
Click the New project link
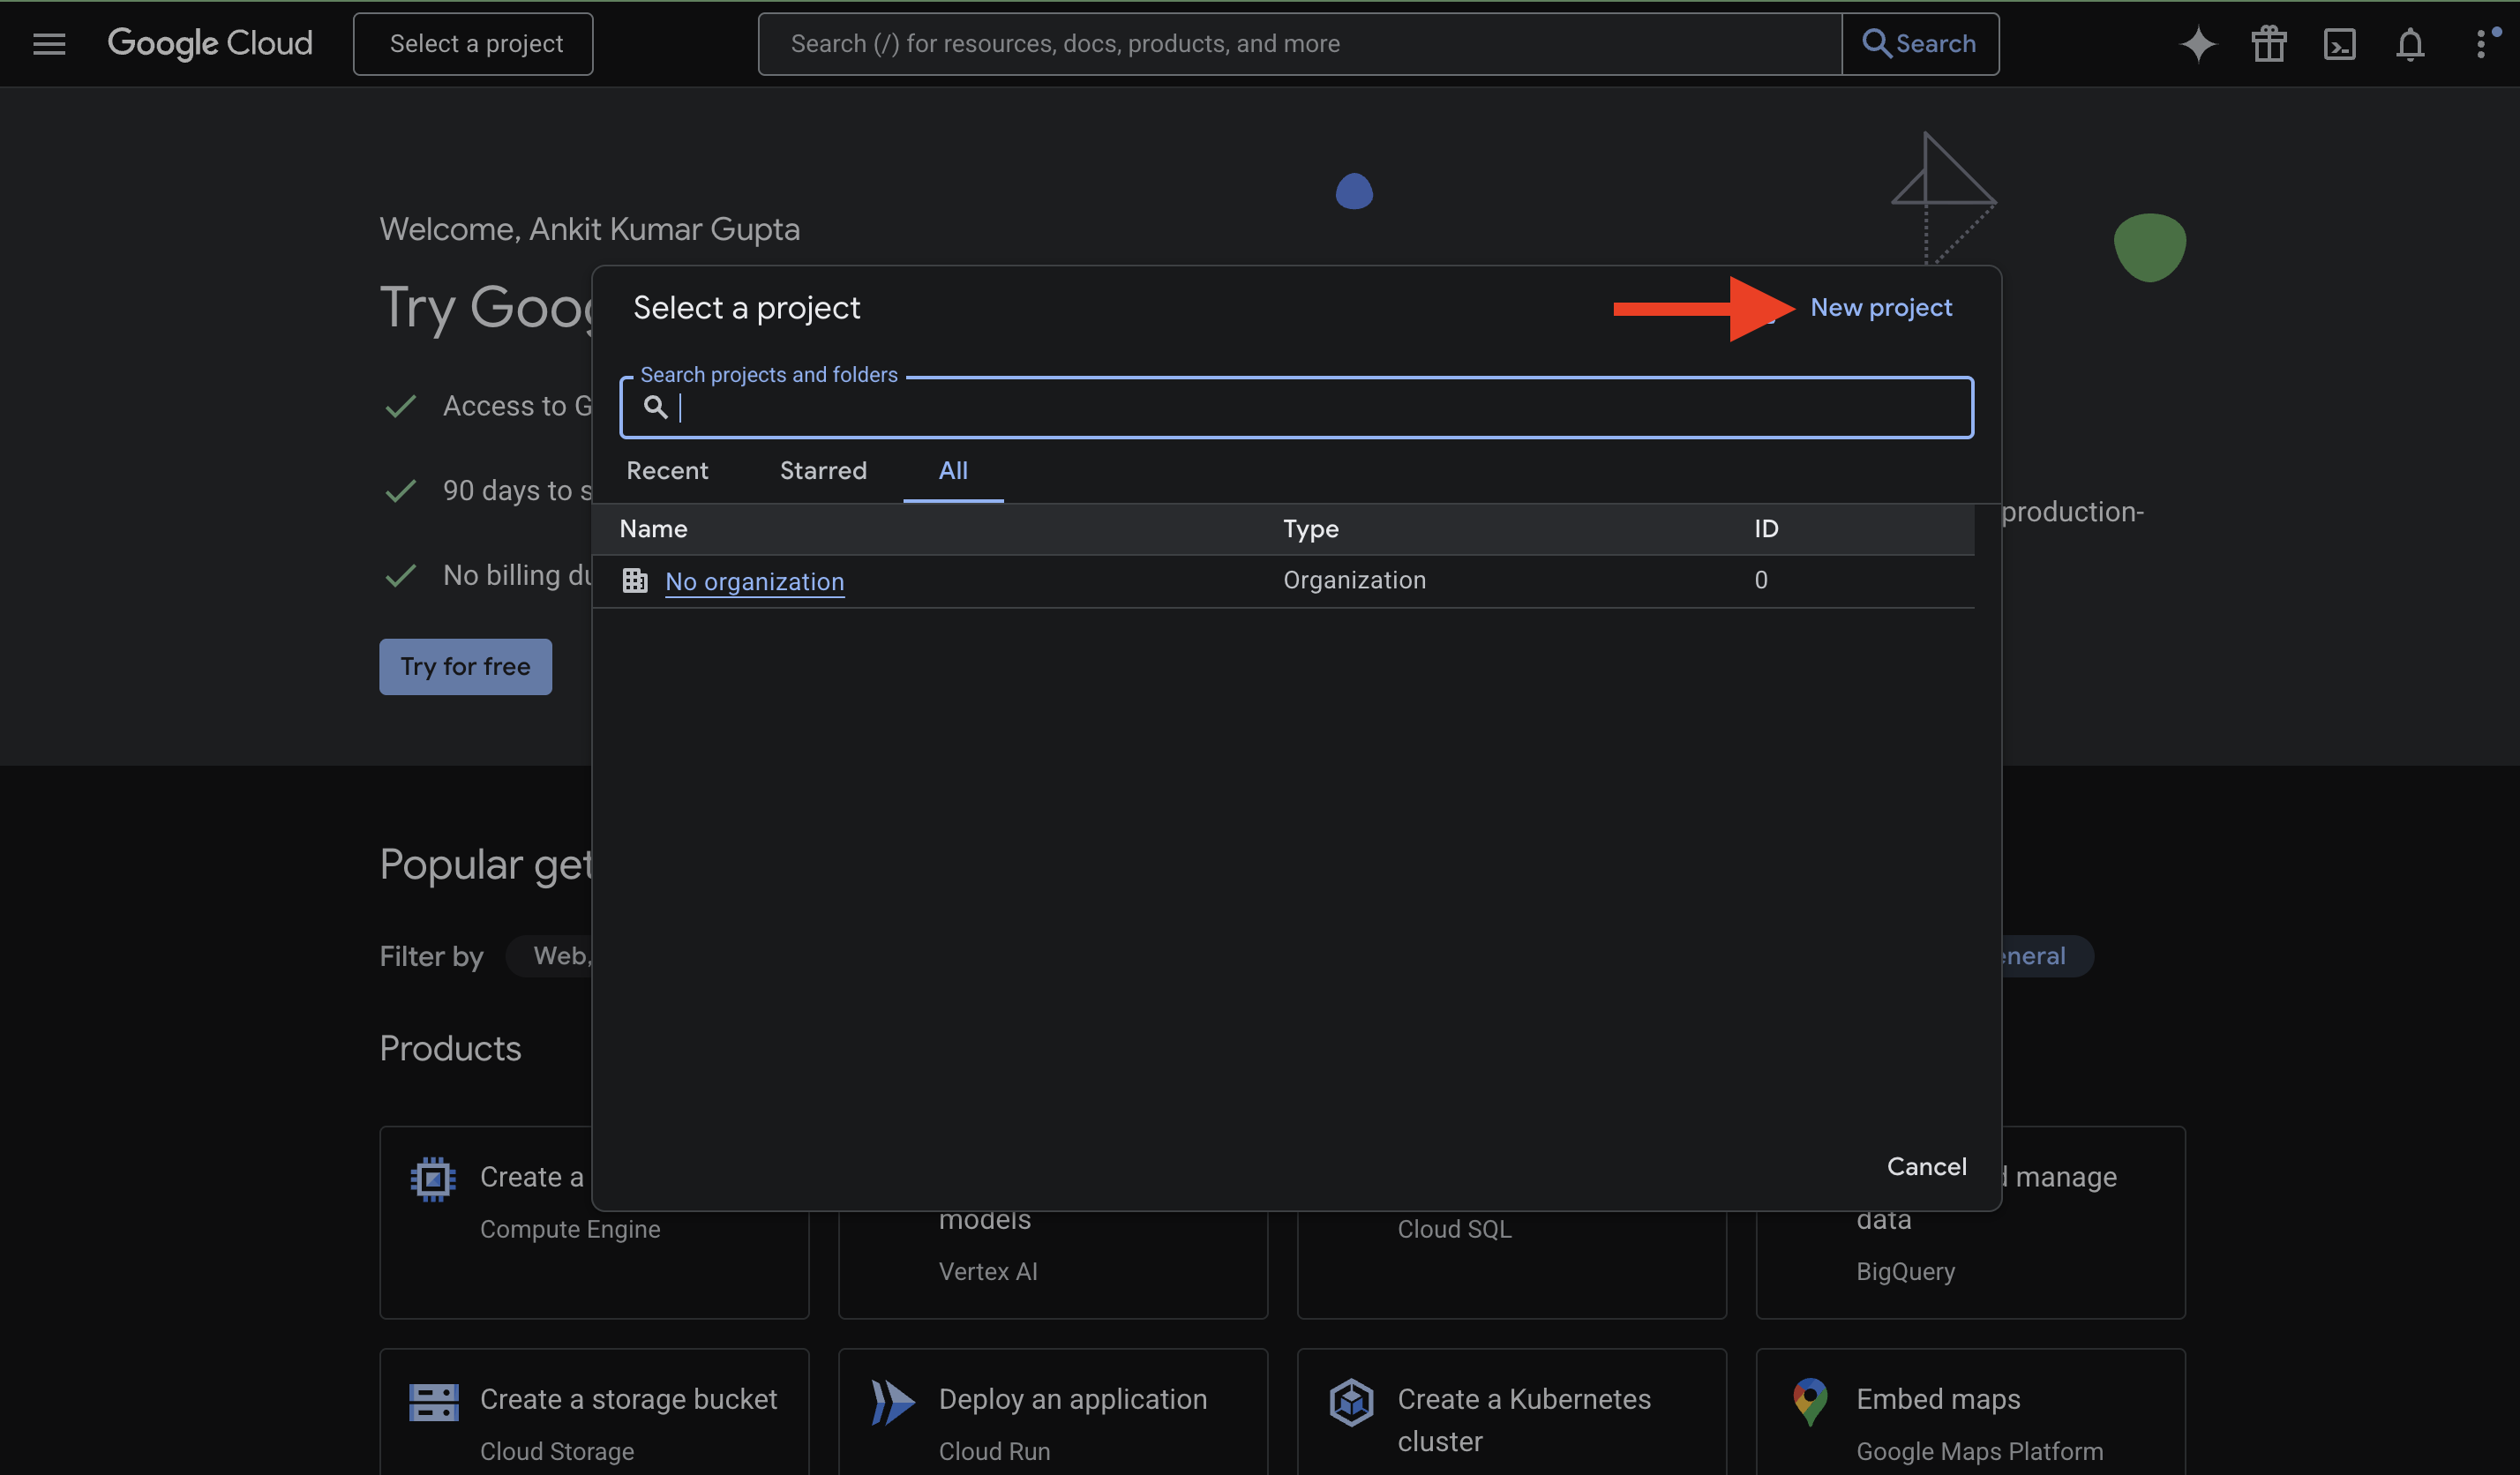click(1880, 308)
